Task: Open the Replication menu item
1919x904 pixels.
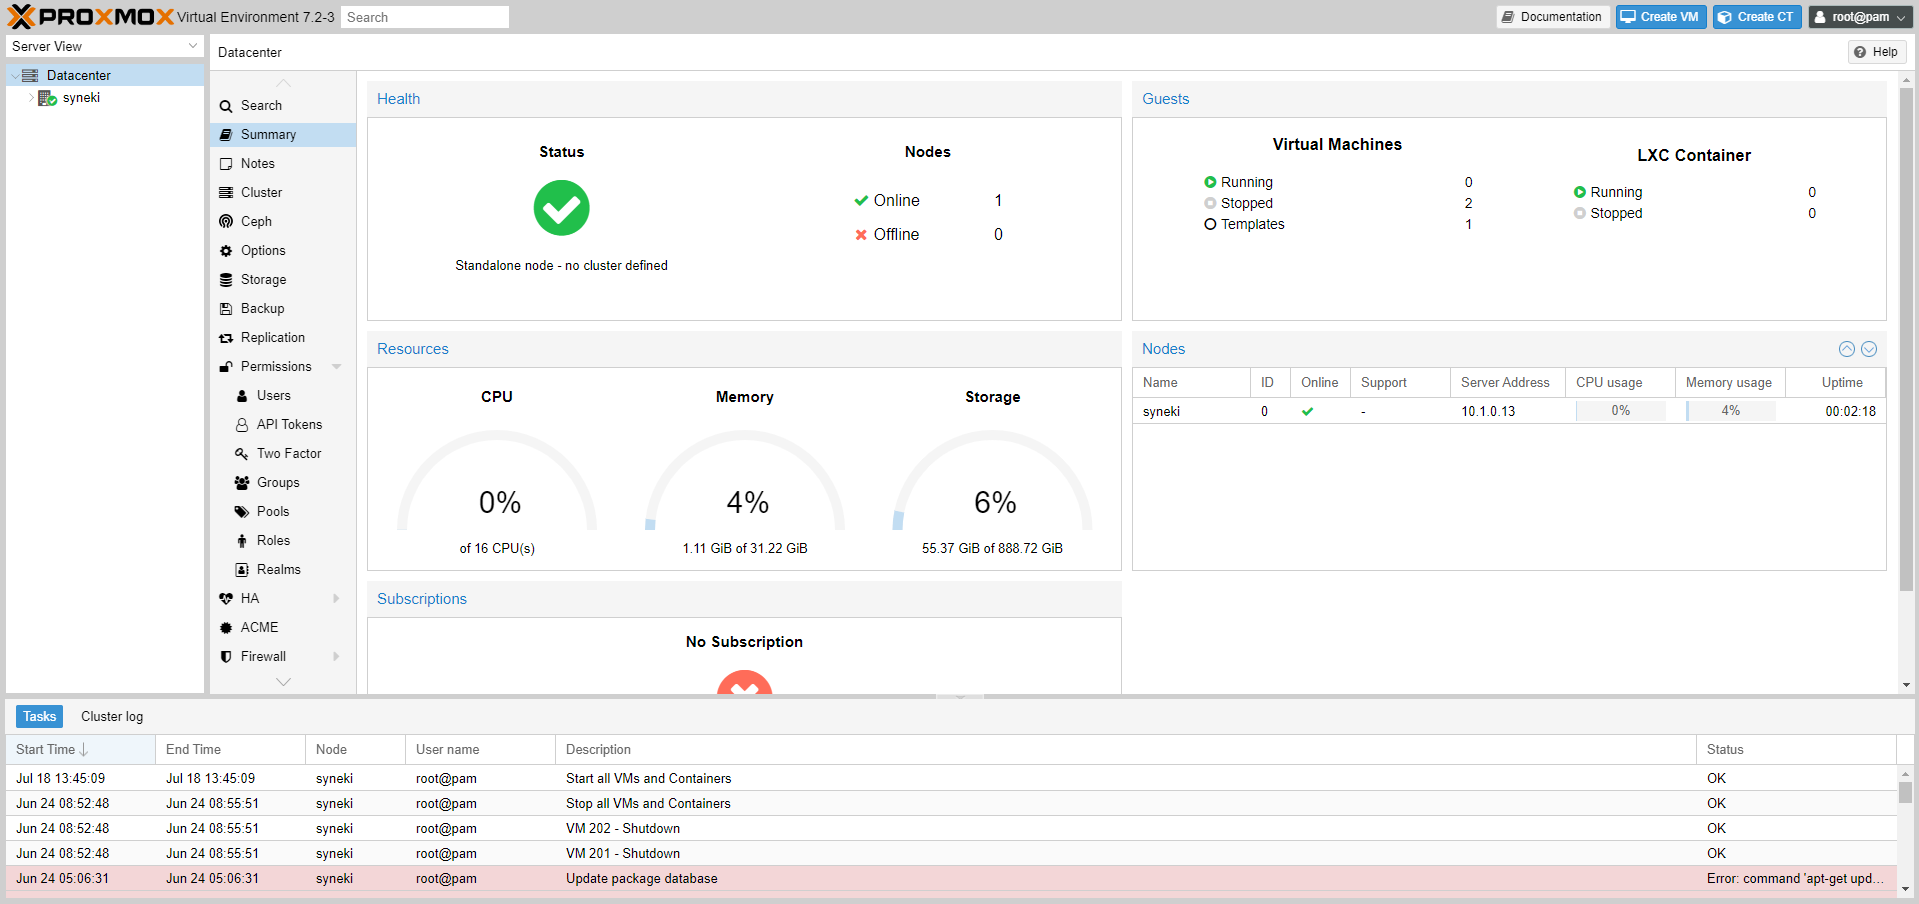Action: [283, 338]
